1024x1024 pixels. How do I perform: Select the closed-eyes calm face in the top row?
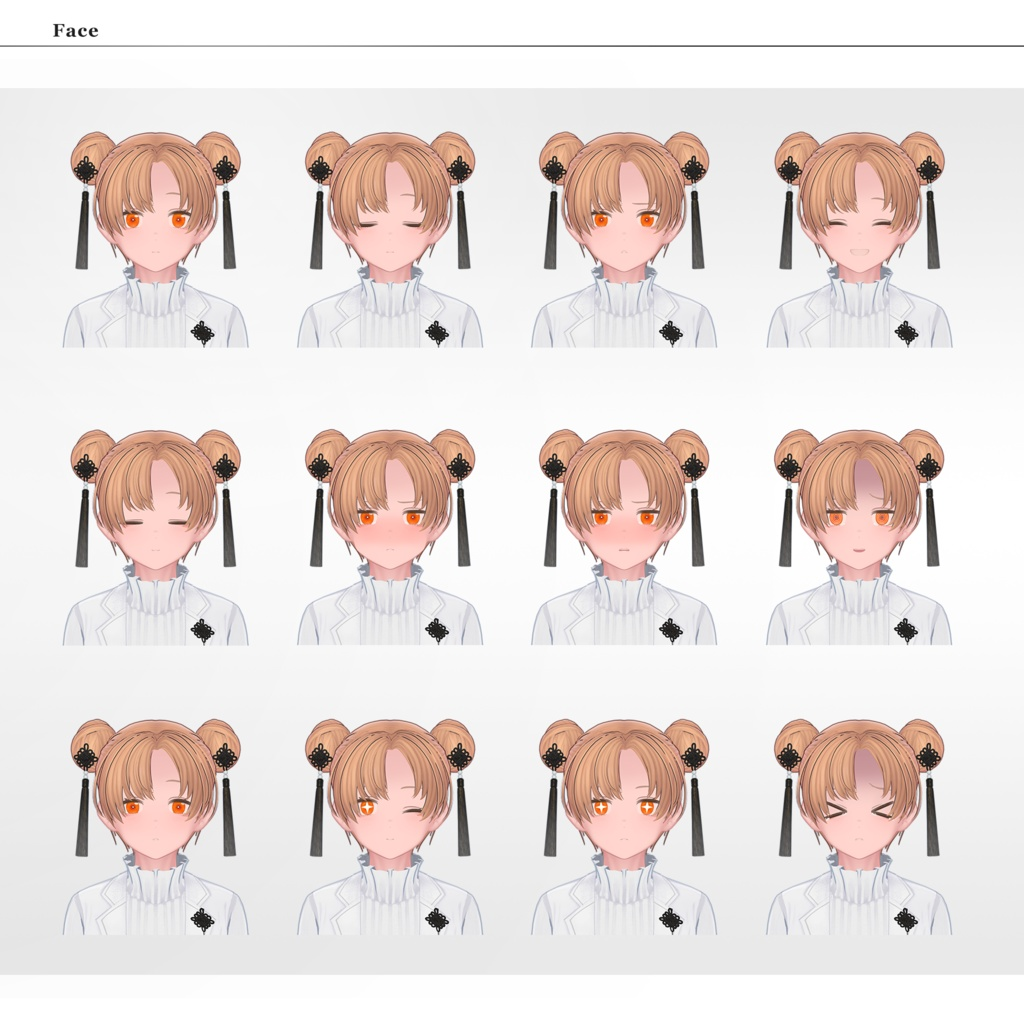coord(390,239)
